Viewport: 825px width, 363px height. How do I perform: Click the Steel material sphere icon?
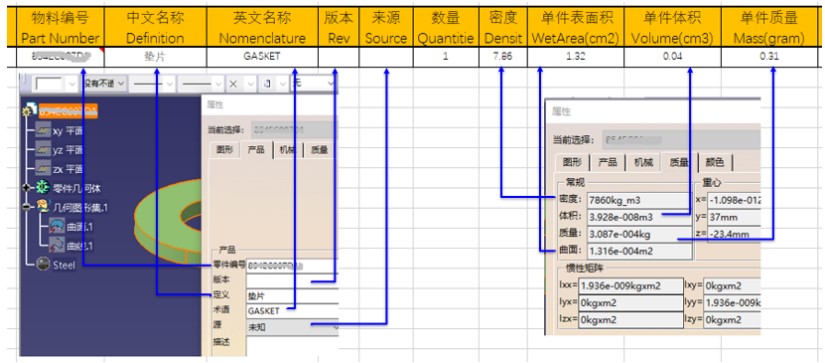(x=43, y=265)
